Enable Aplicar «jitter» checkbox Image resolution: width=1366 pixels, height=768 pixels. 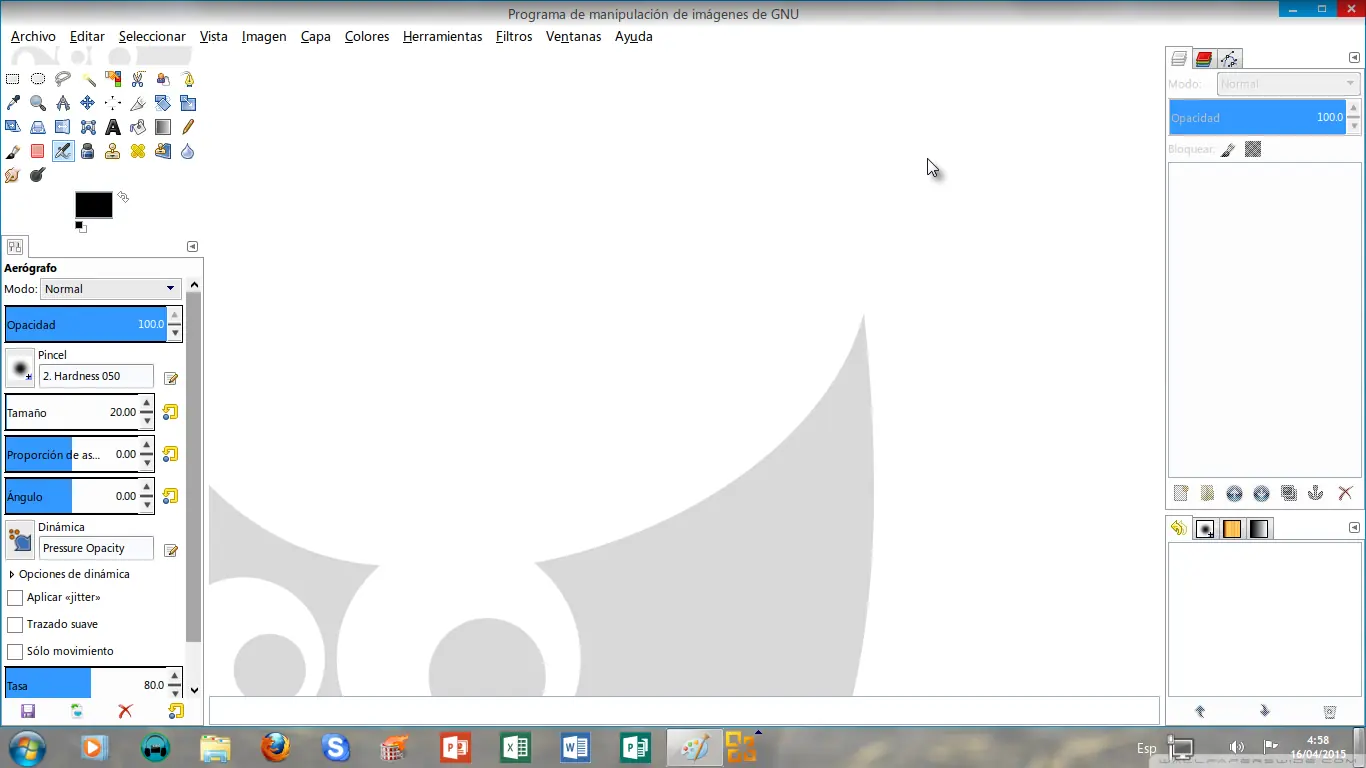[15, 598]
